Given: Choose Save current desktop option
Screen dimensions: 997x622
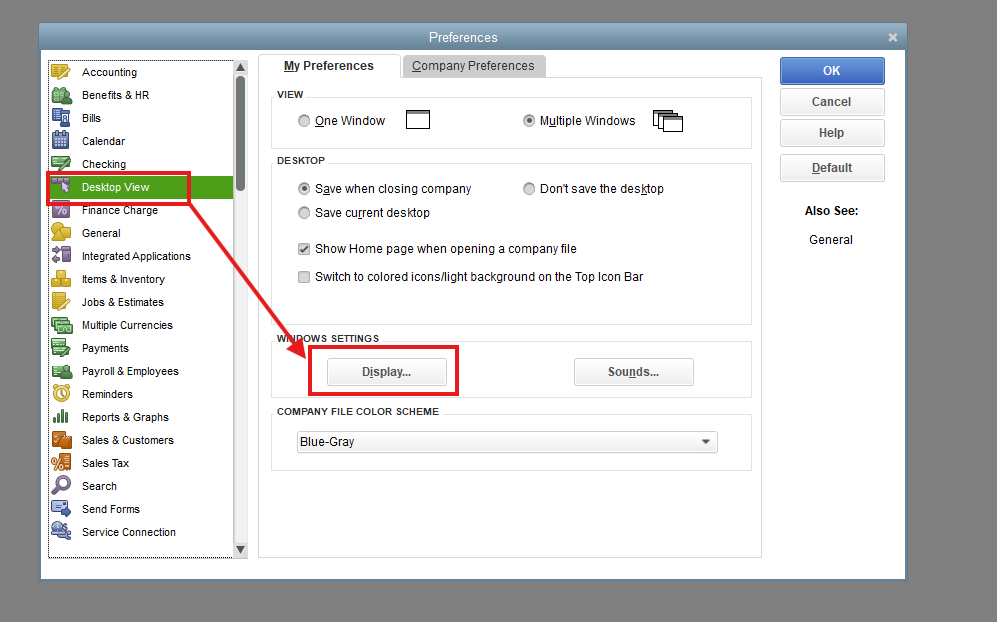Looking at the screenshot, I should pyautogui.click(x=304, y=213).
